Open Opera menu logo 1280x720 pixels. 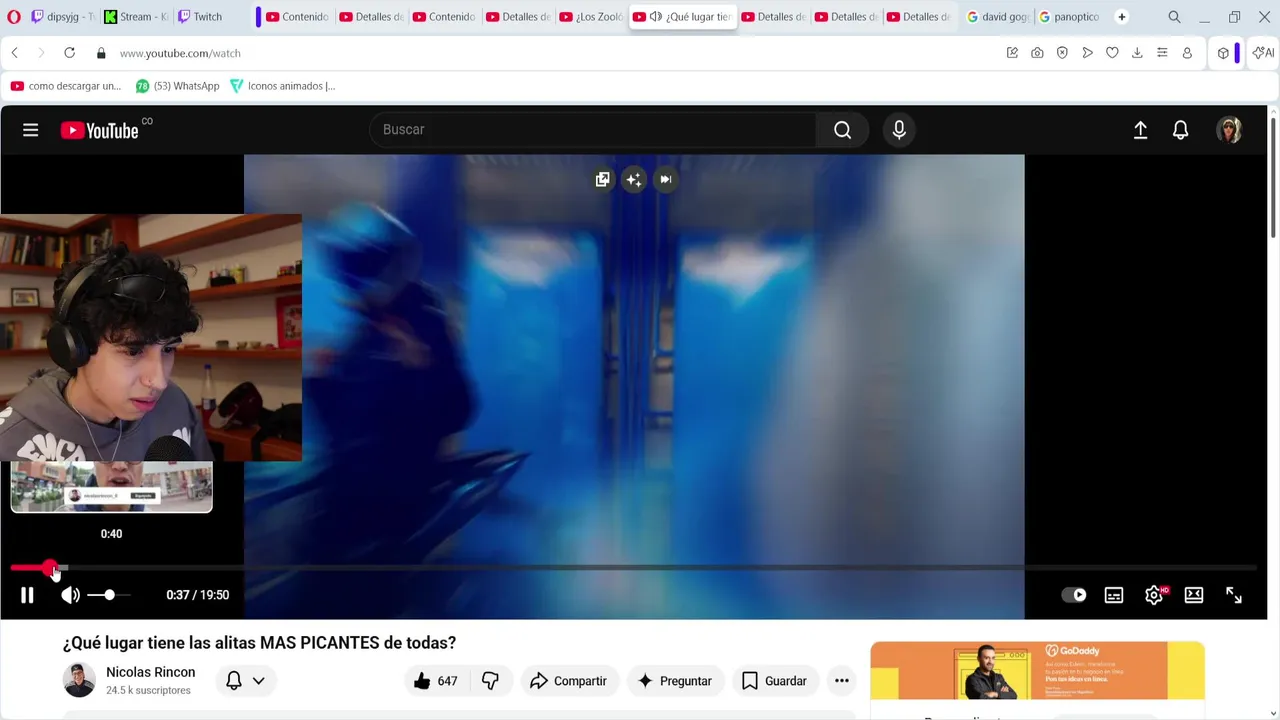click(x=14, y=17)
